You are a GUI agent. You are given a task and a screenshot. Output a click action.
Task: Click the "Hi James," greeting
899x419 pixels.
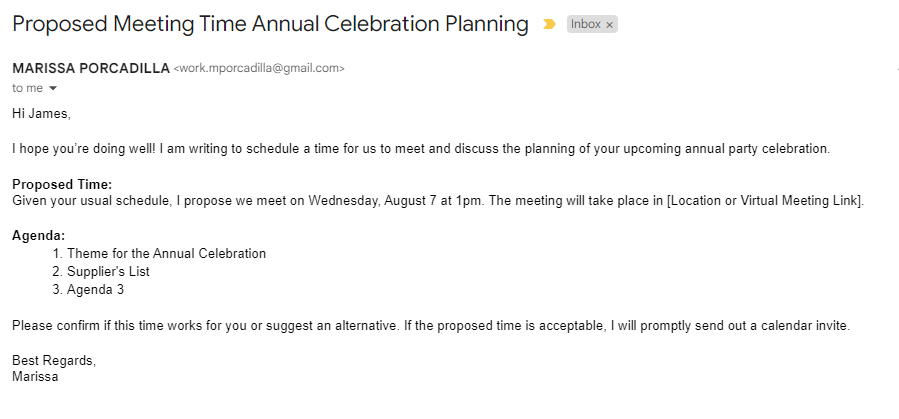coord(41,113)
